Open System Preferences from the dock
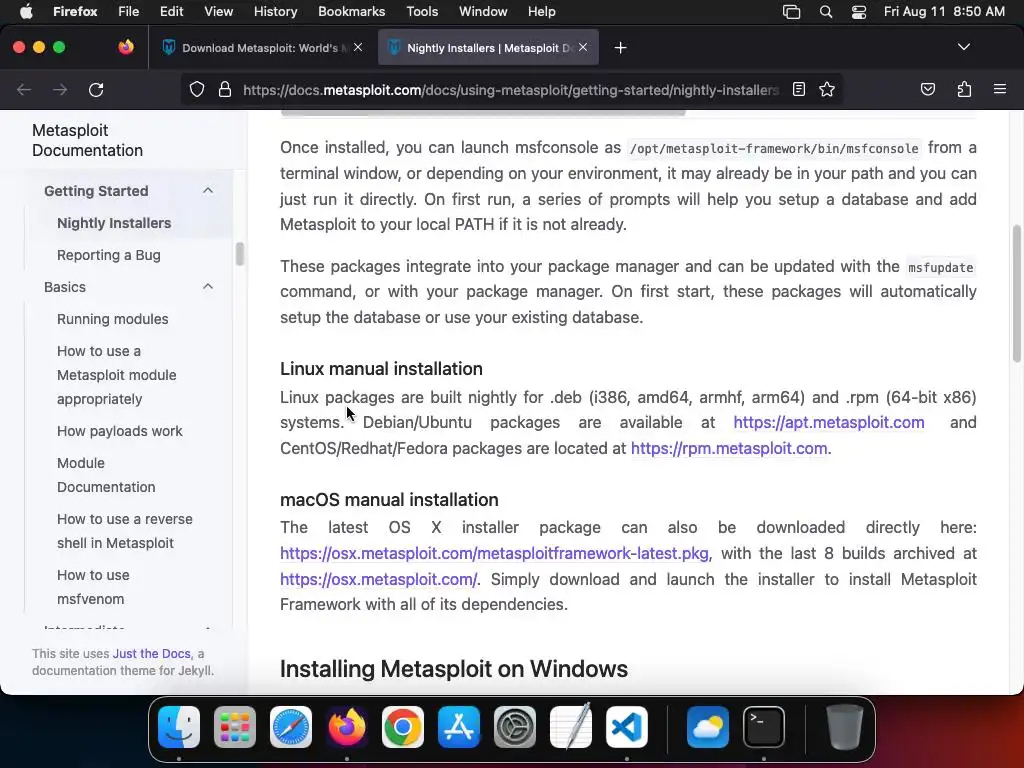Image resolution: width=1024 pixels, height=768 pixels. pyautogui.click(x=515, y=726)
